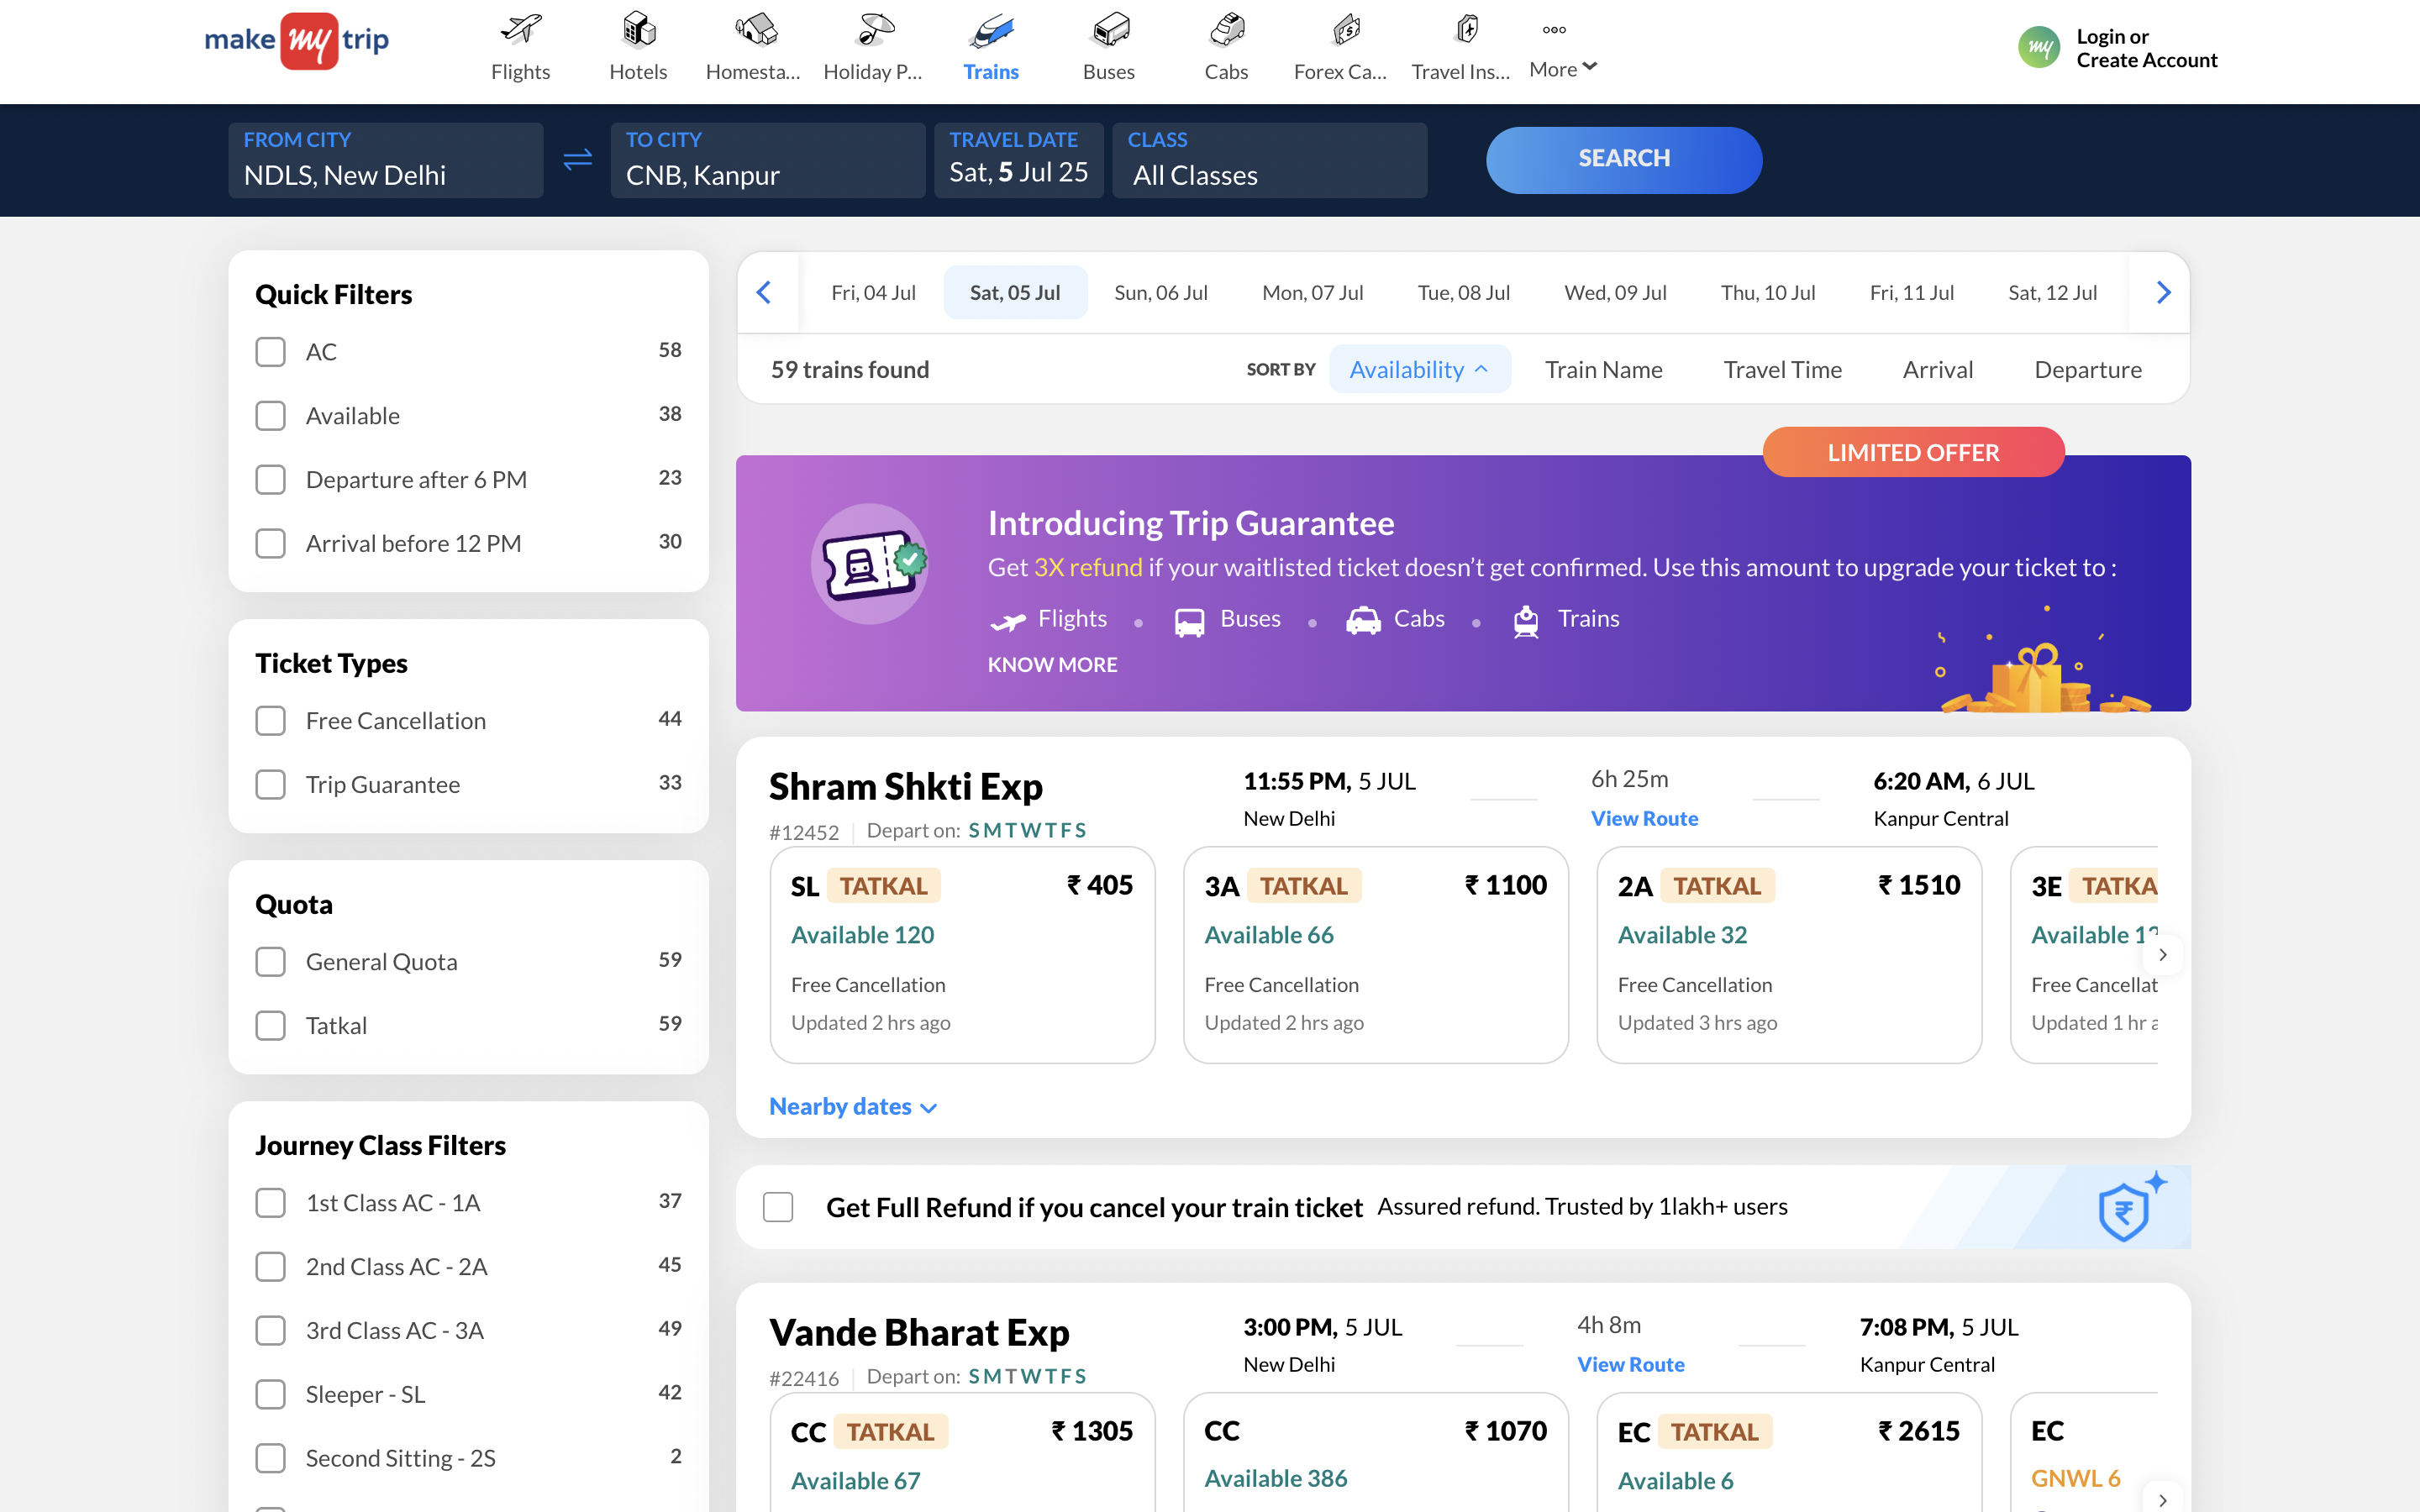
Task: Select Mon, 07 Jul date tab
Action: (x=1312, y=293)
